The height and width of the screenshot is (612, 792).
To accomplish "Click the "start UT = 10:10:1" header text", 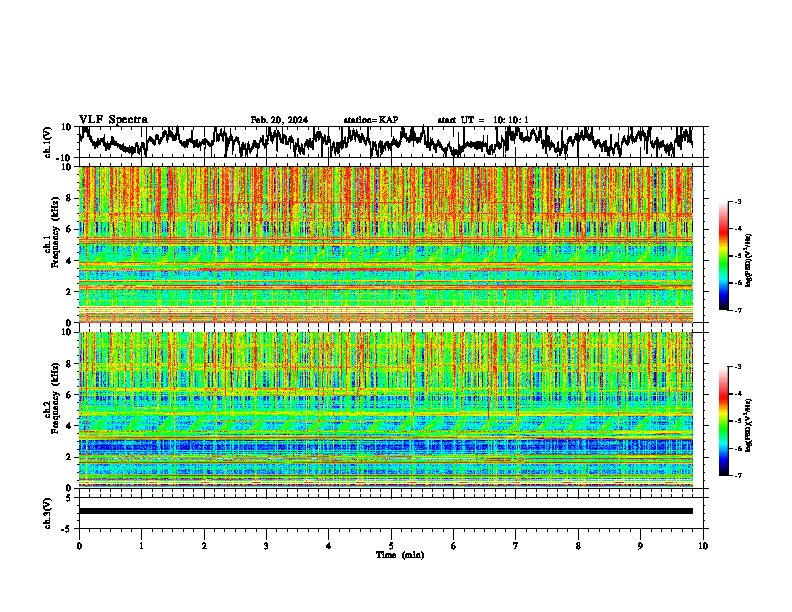I will [483, 120].
